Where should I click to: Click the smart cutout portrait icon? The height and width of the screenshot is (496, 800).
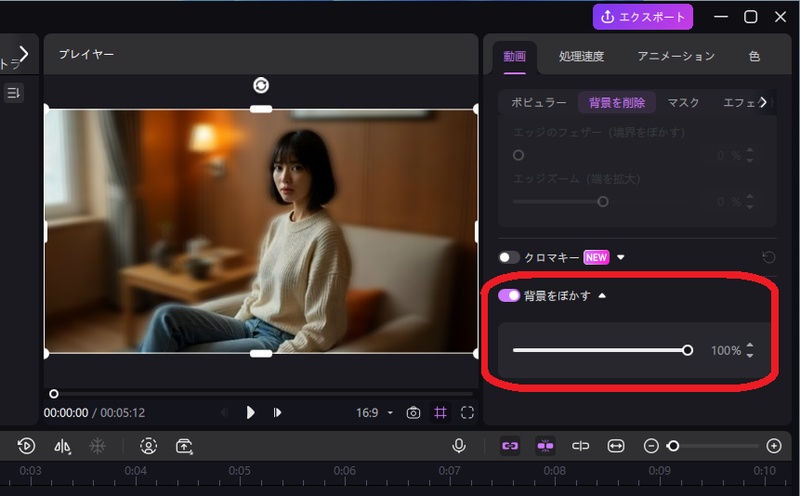click(x=148, y=446)
